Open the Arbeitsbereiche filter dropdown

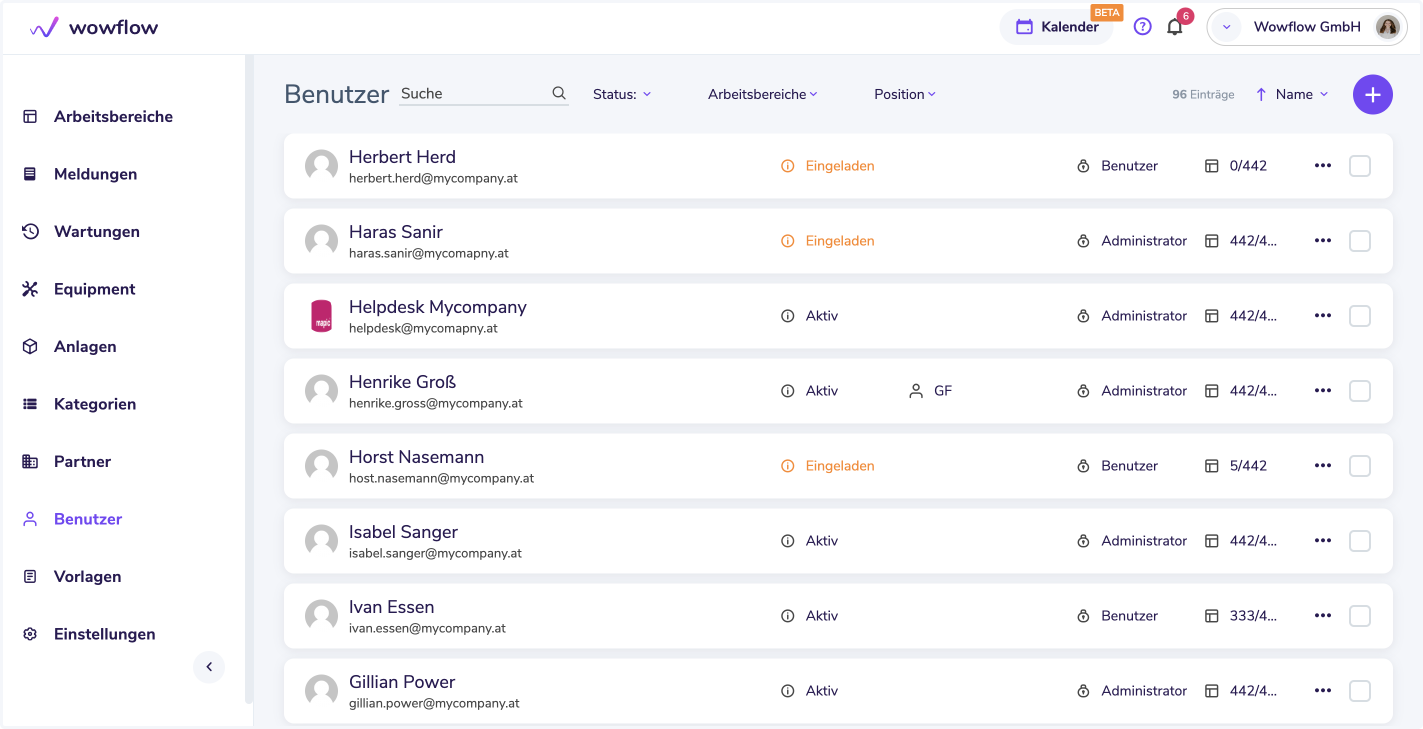point(762,94)
